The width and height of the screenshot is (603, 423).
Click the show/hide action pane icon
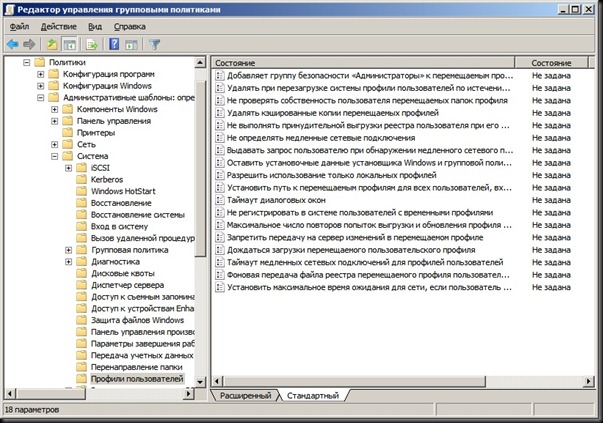pyautogui.click(x=132, y=44)
